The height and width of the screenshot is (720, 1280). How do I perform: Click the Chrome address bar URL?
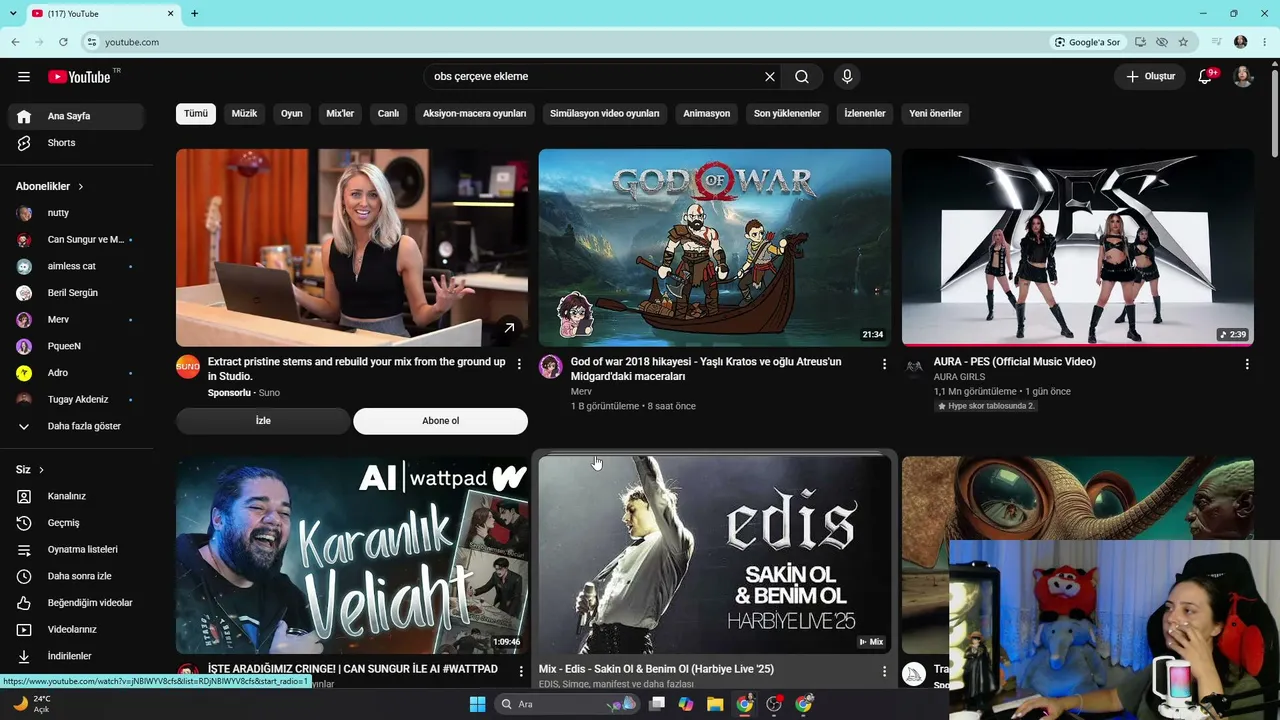tap(132, 42)
